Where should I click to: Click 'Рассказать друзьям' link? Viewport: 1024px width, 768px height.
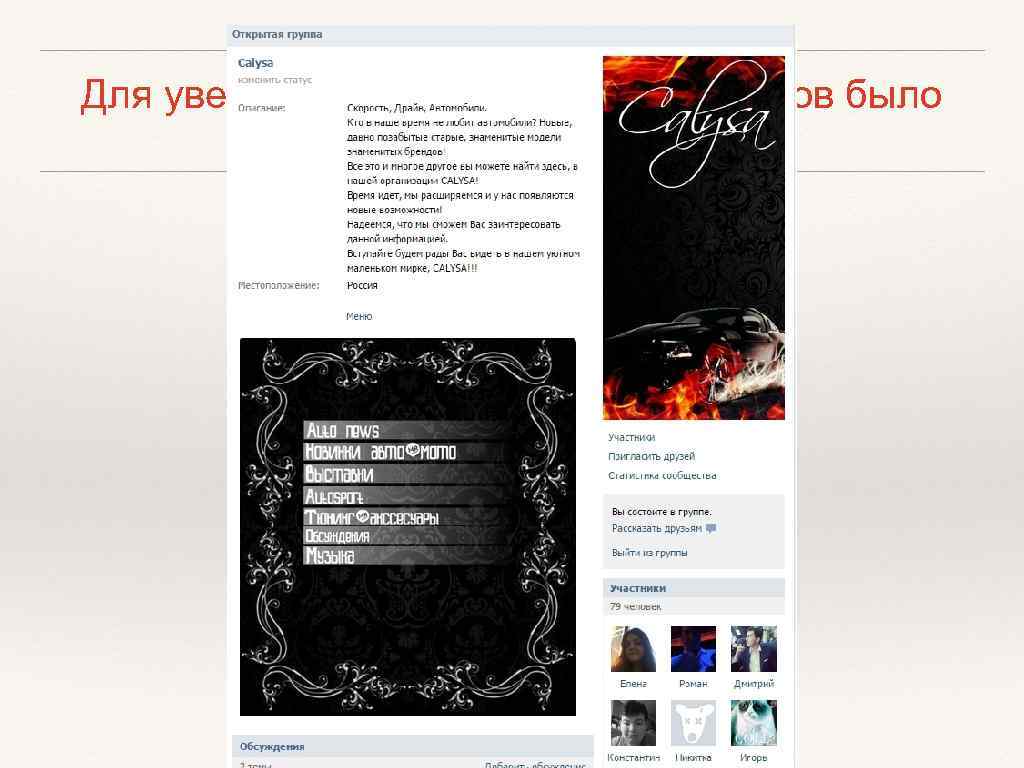657,528
